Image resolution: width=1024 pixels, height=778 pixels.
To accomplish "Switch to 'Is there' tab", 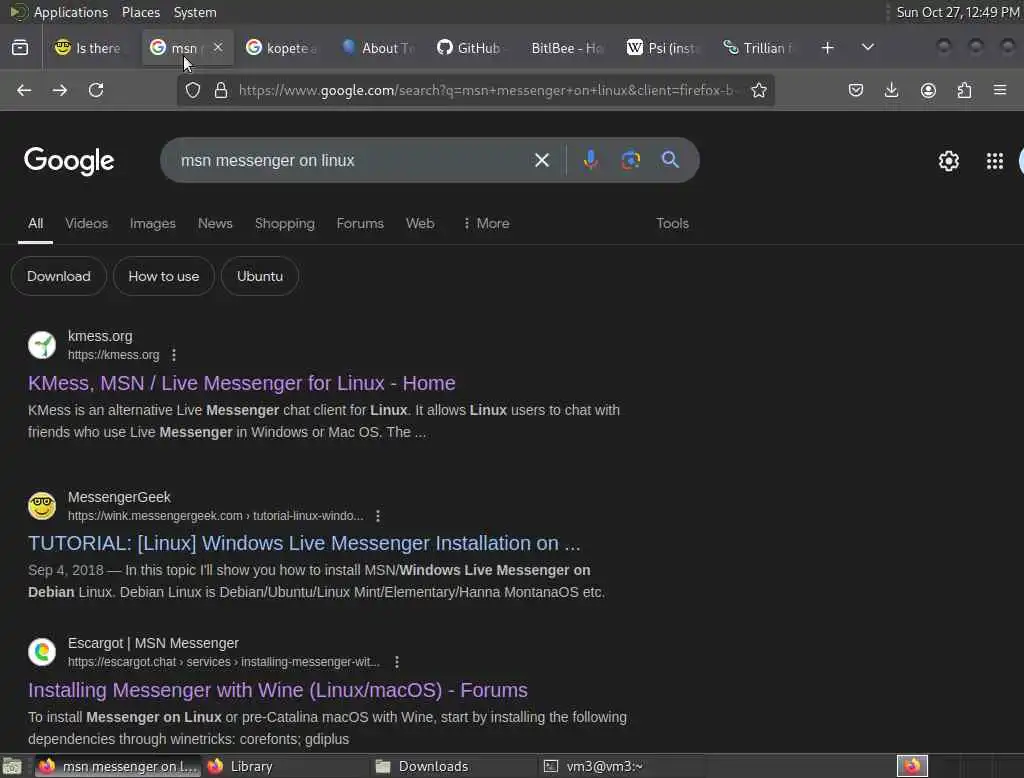I will [88, 48].
